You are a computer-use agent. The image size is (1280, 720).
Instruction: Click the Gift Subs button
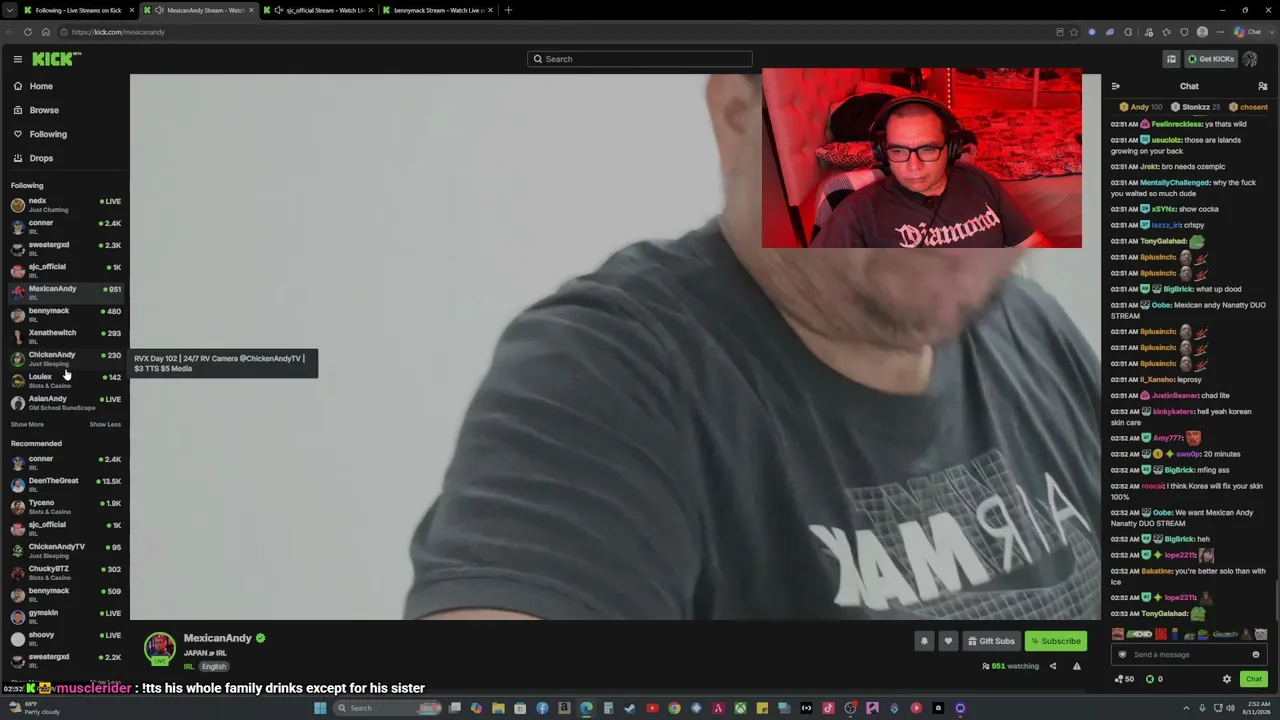[x=991, y=641]
